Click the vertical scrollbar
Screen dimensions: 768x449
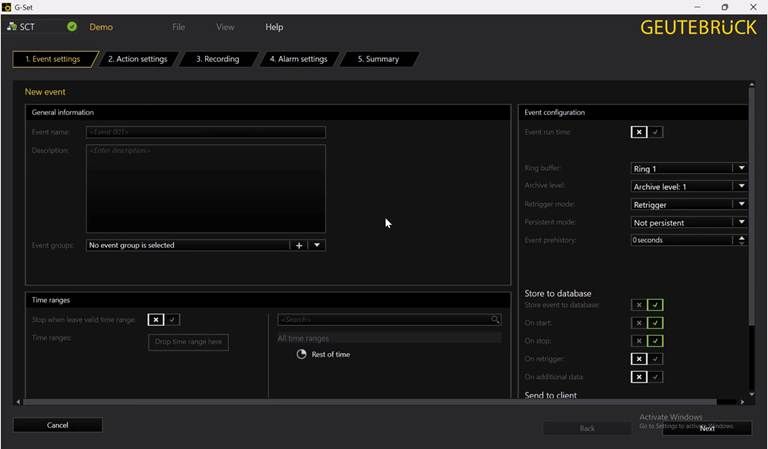coord(752,206)
